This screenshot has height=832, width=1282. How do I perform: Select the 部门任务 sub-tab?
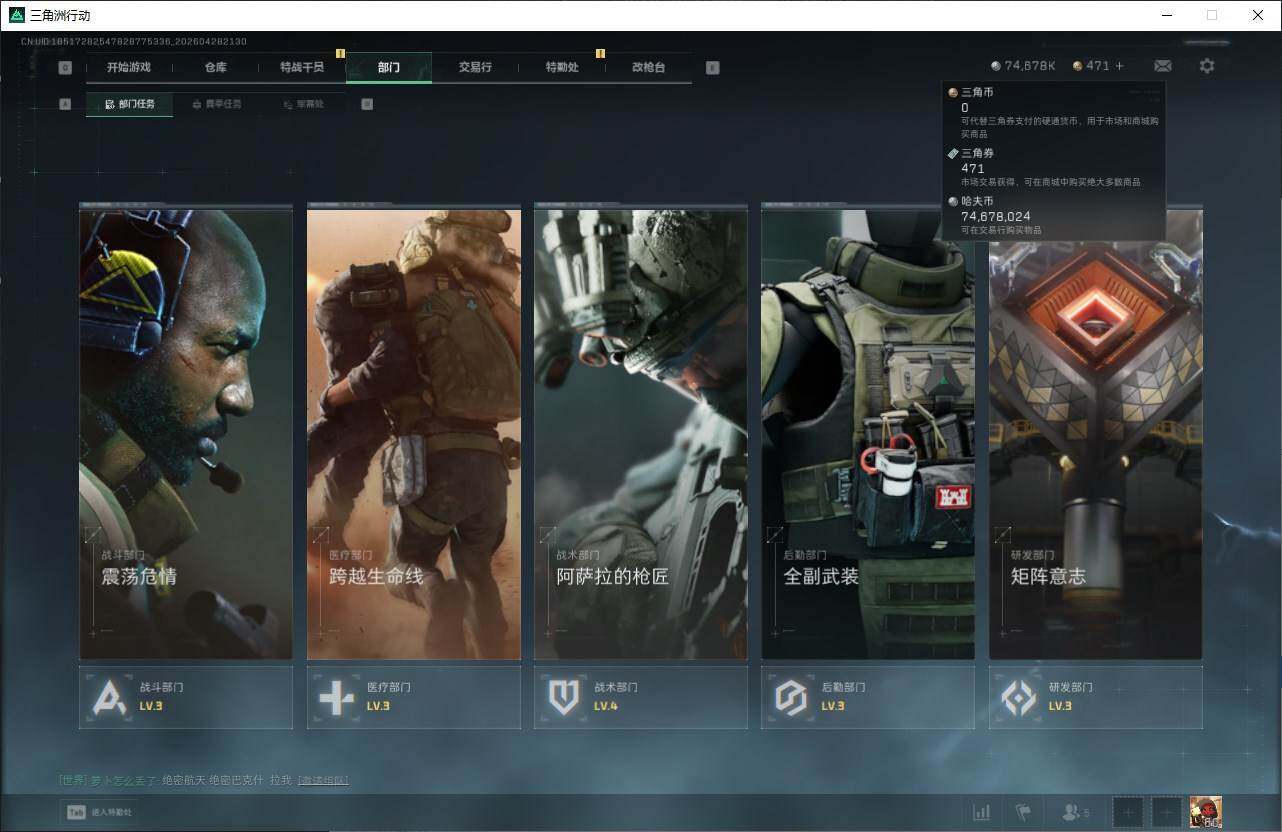pos(130,104)
